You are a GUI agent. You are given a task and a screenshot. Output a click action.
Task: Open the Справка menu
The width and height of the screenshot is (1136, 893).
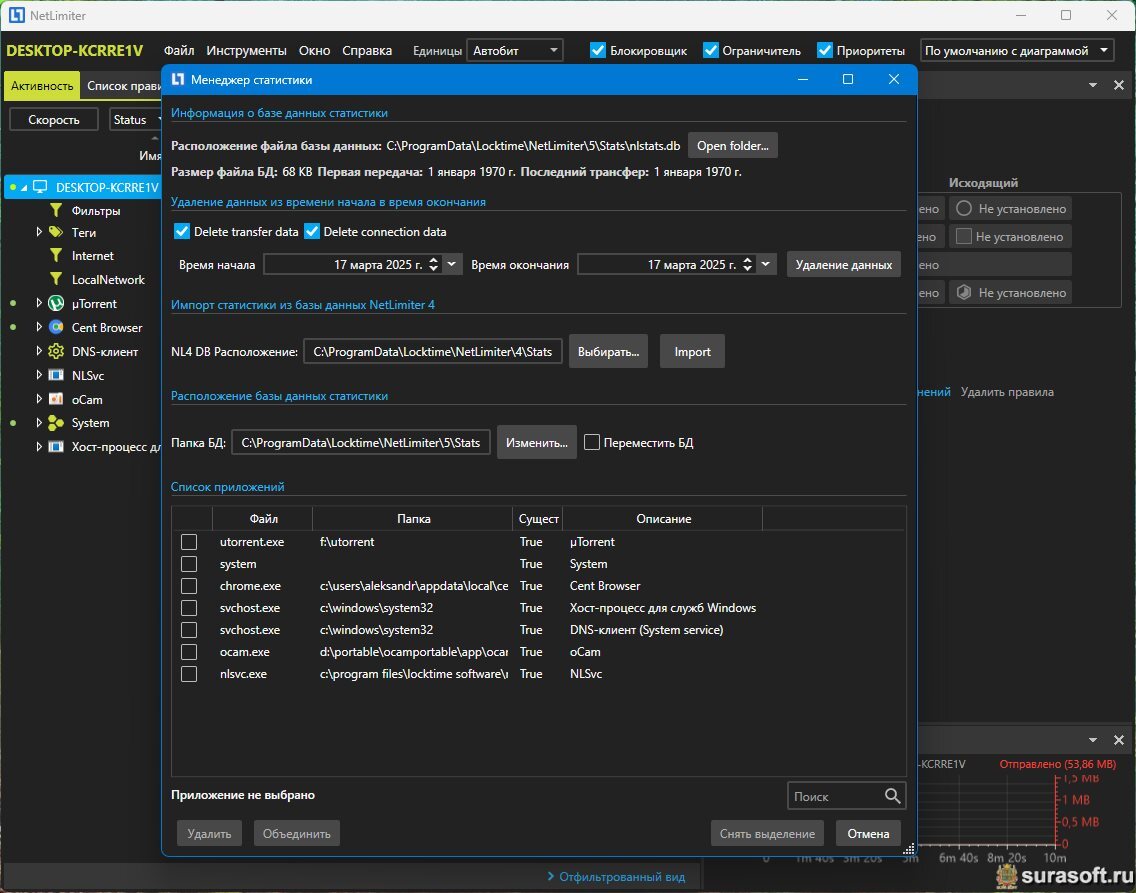coord(367,51)
